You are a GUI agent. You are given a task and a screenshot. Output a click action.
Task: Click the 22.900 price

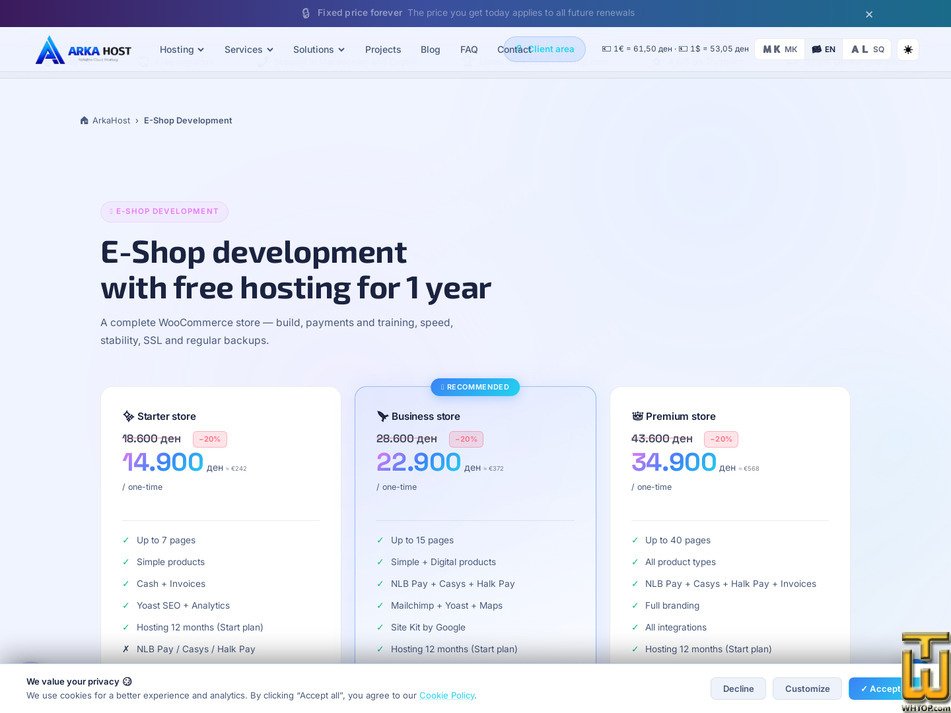418,462
